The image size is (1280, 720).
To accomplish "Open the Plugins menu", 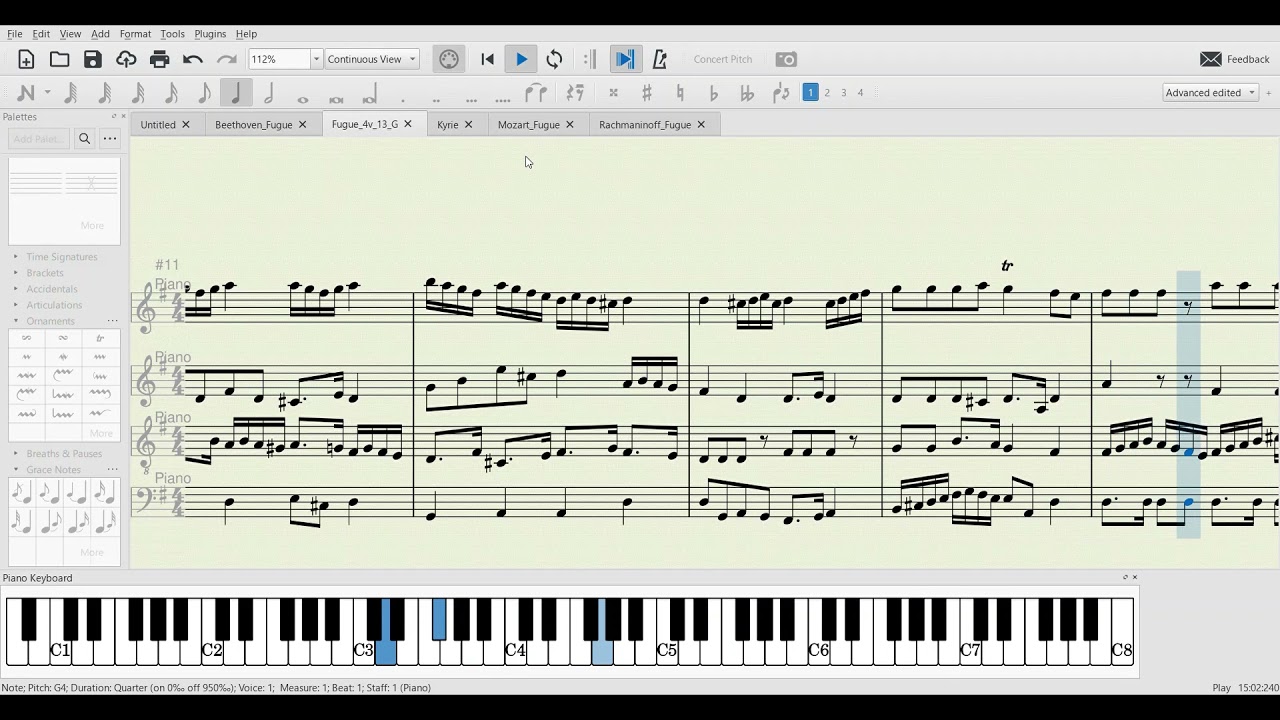I will click(210, 34).
